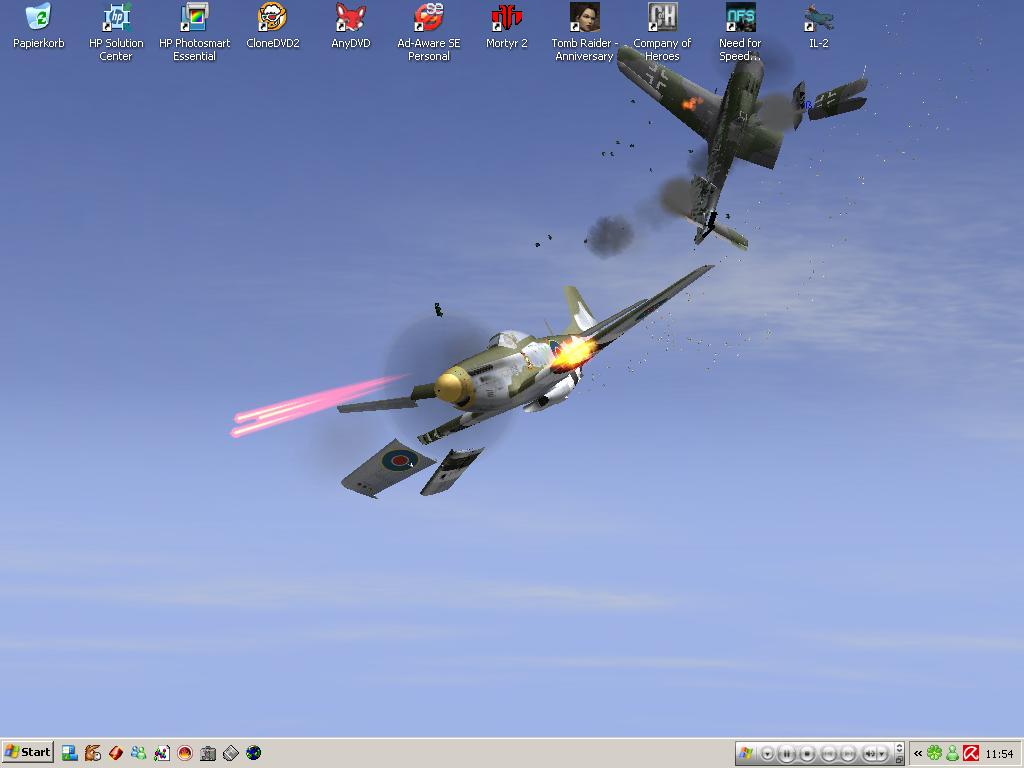Click the green Messenger person tray icon
1024x768 pixels.
click(953, 754)
